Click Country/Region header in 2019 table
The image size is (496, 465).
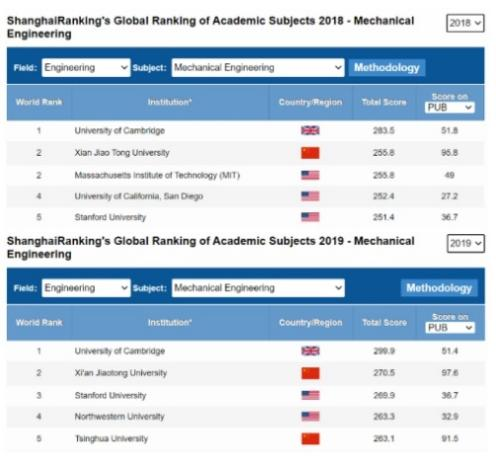tap(310, 323)
